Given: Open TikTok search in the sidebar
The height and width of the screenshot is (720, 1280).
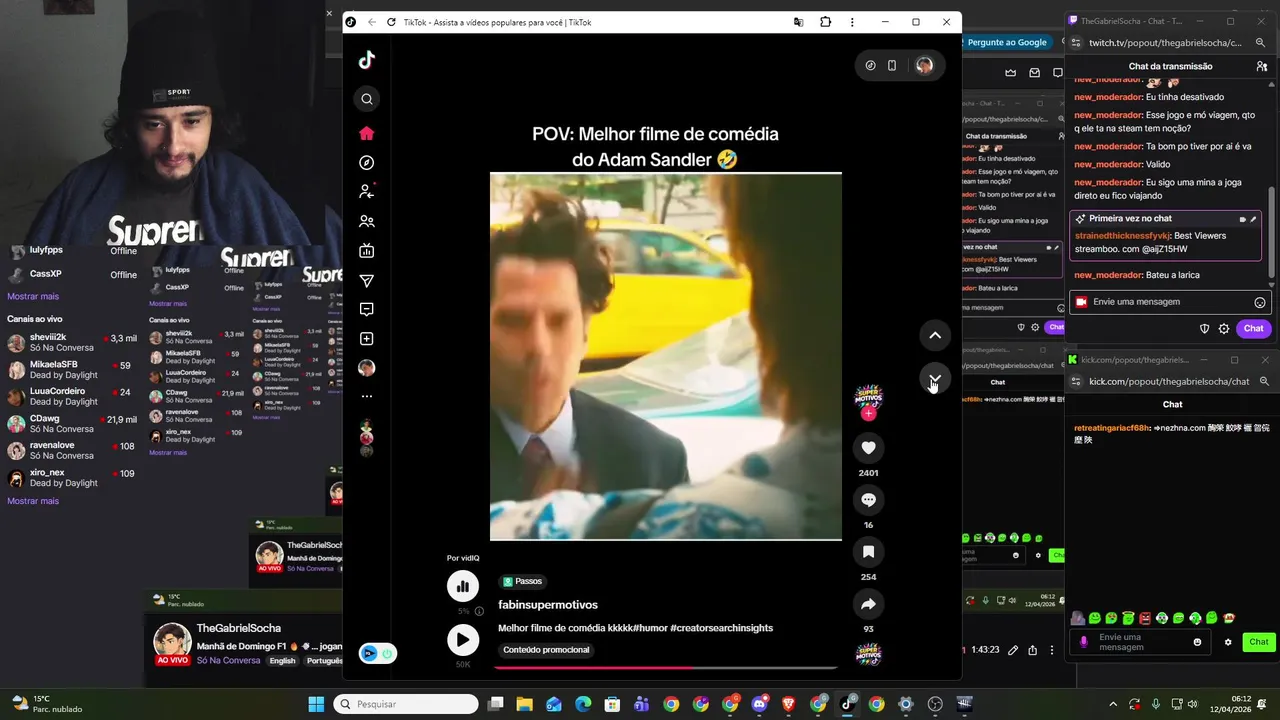Looking at the screenshot, I should (367, 99).
